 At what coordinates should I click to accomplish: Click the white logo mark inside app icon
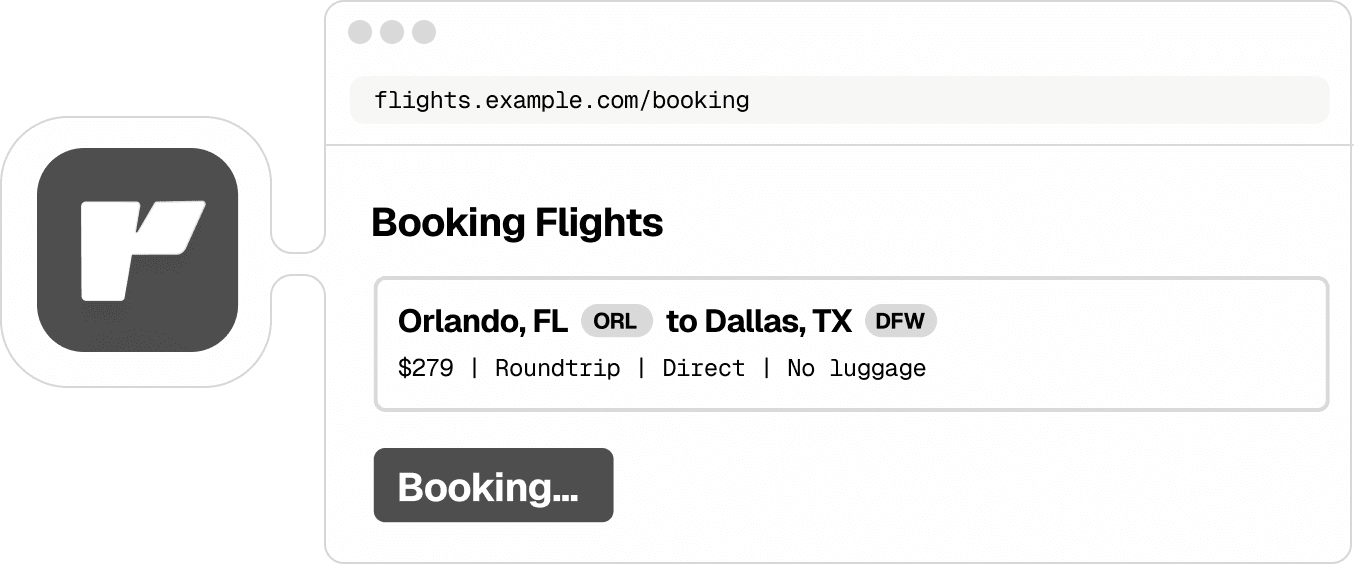click(140, 250)
